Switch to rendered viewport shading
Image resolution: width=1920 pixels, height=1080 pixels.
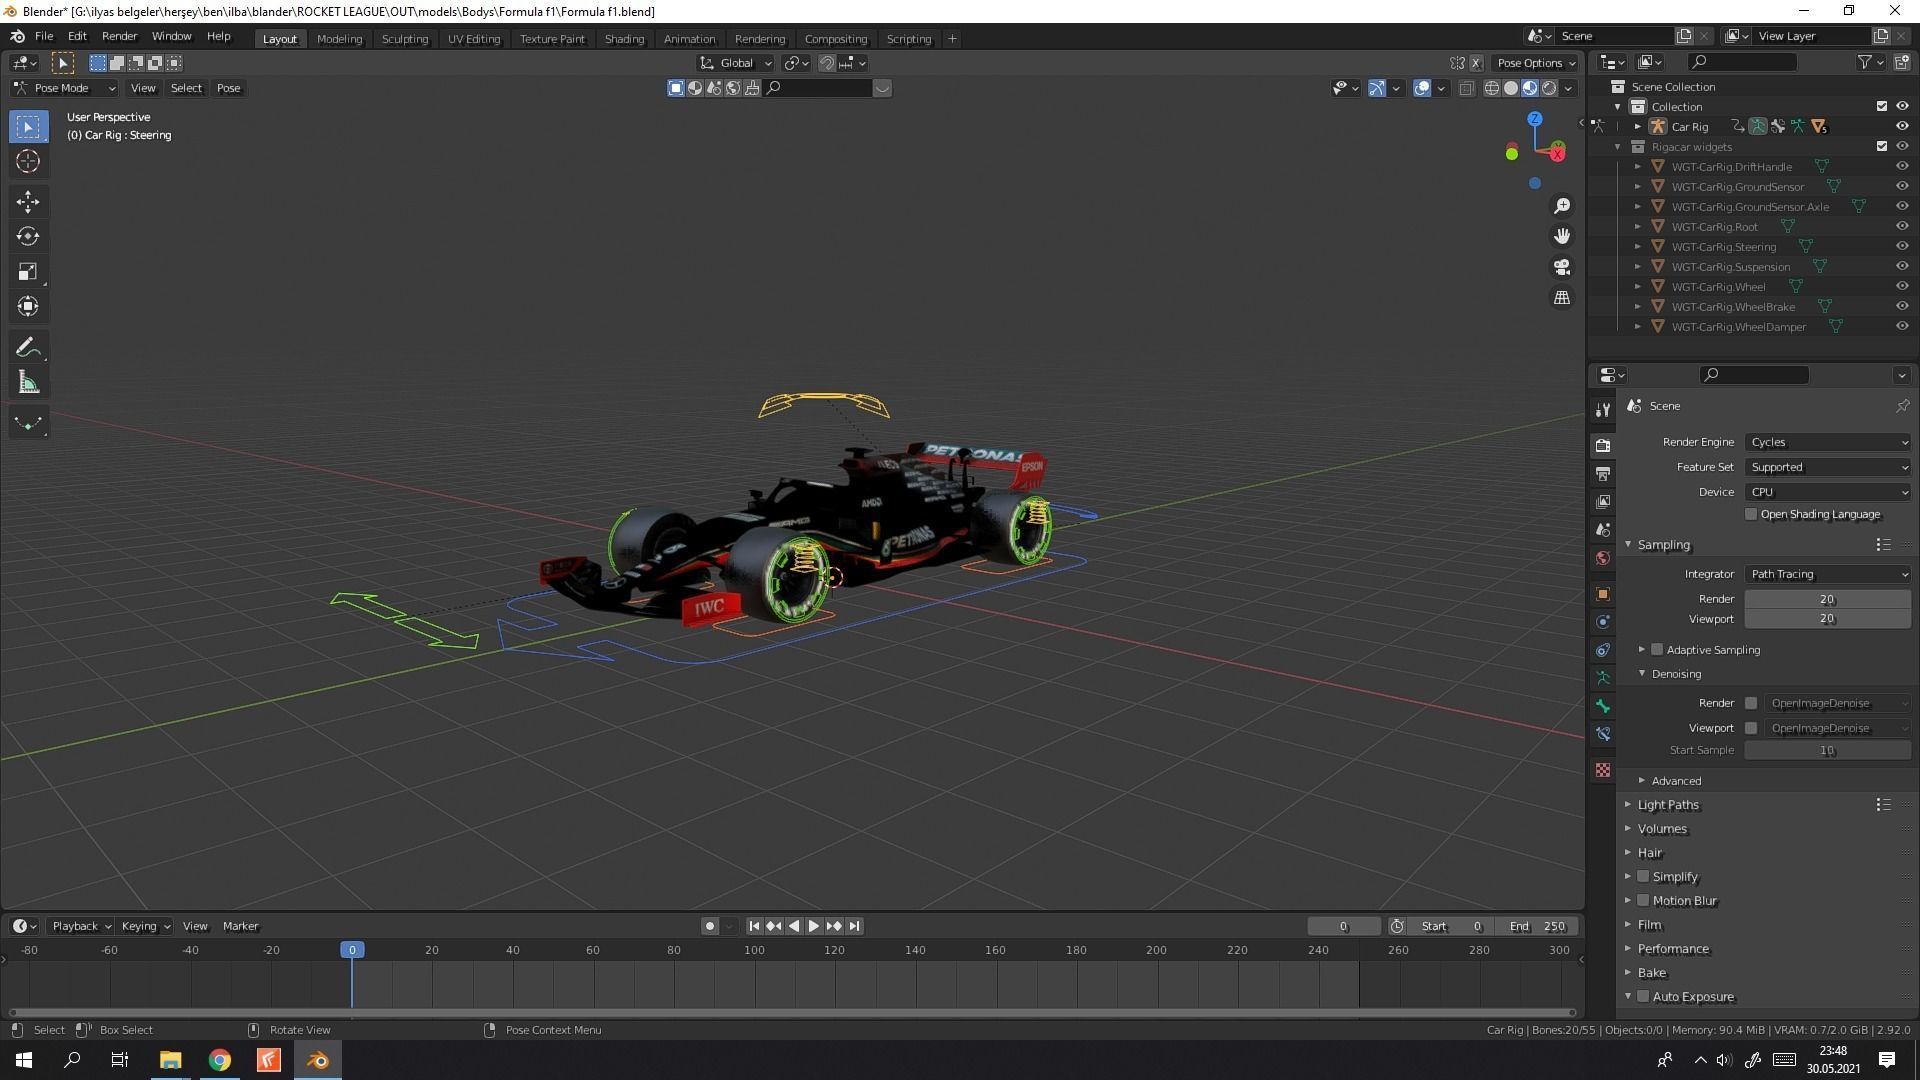1549,88
